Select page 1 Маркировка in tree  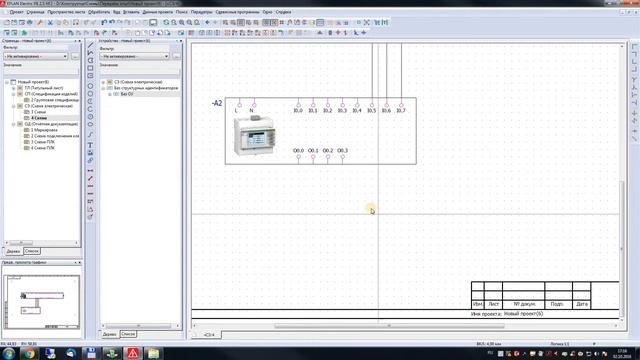tap(44, 130)
